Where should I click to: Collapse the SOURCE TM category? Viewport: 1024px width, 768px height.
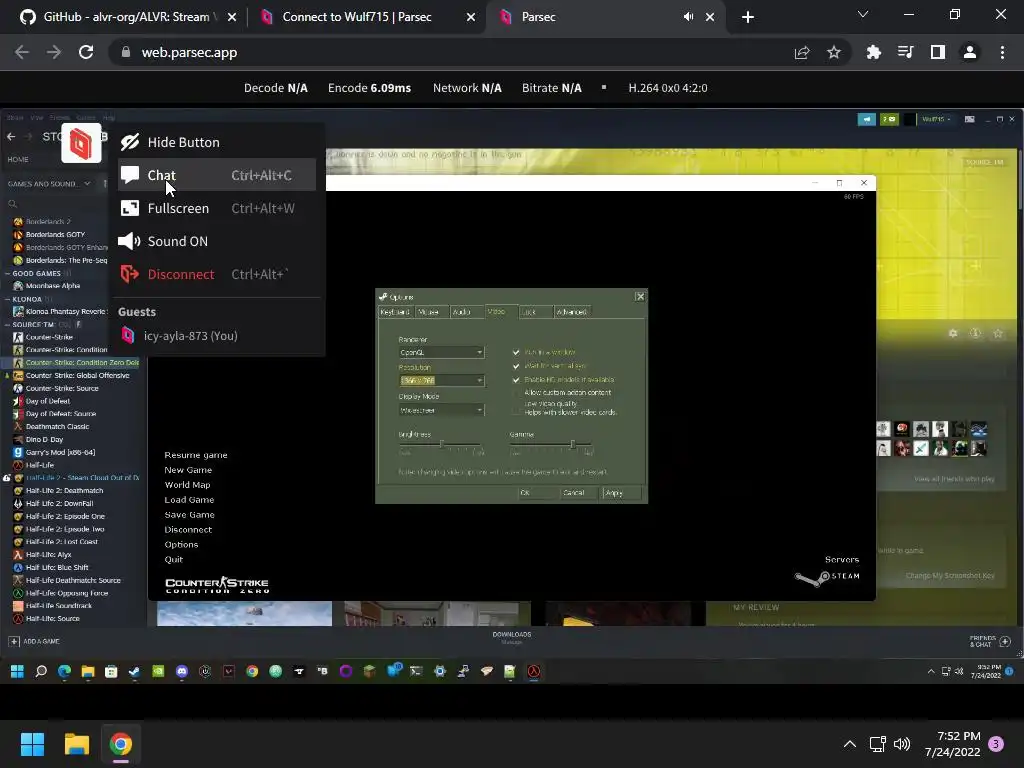point(8,325)
